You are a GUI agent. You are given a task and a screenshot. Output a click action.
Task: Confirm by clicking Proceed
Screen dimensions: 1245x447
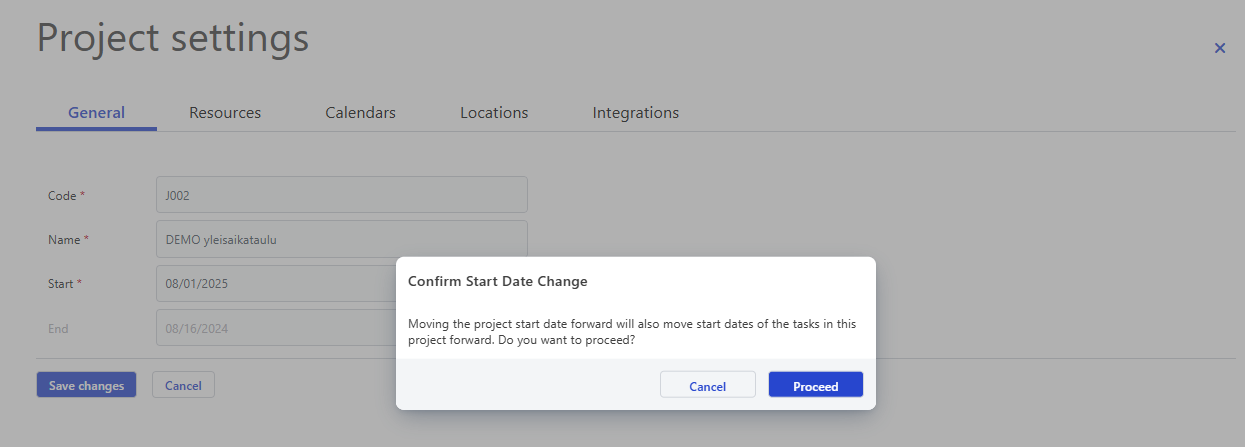click(815, 386)
